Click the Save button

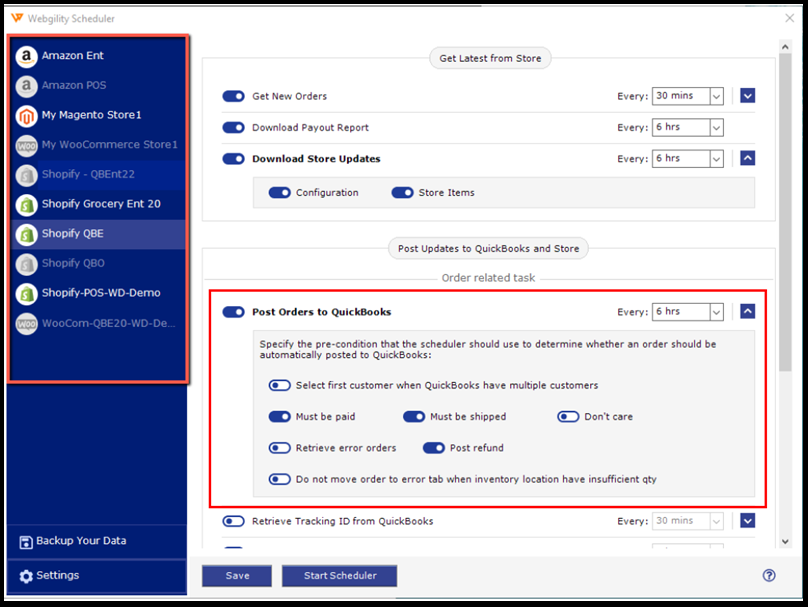pos(237,576)
